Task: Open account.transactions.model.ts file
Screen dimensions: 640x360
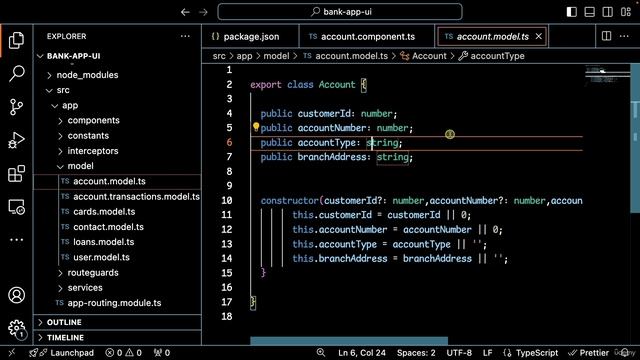Action: [x=136, y=197]
